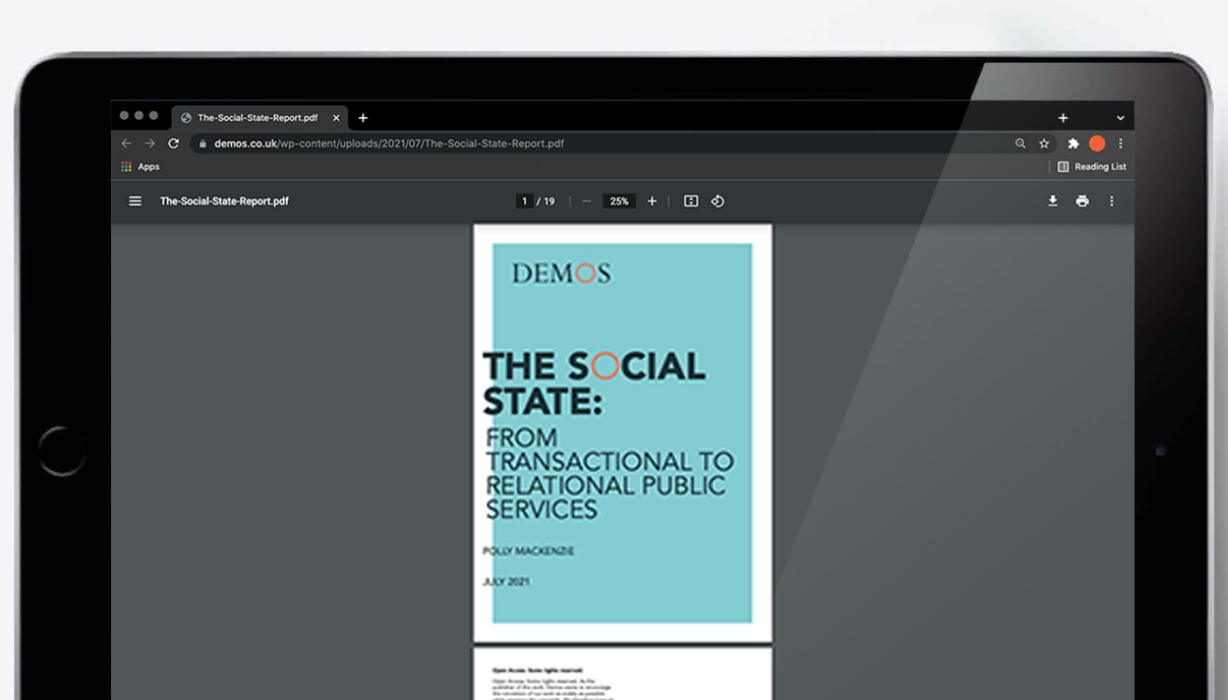Open the PDF sidebar hamburger menu
Viewport: 1228px width, 700px height.
pos(135,201)
